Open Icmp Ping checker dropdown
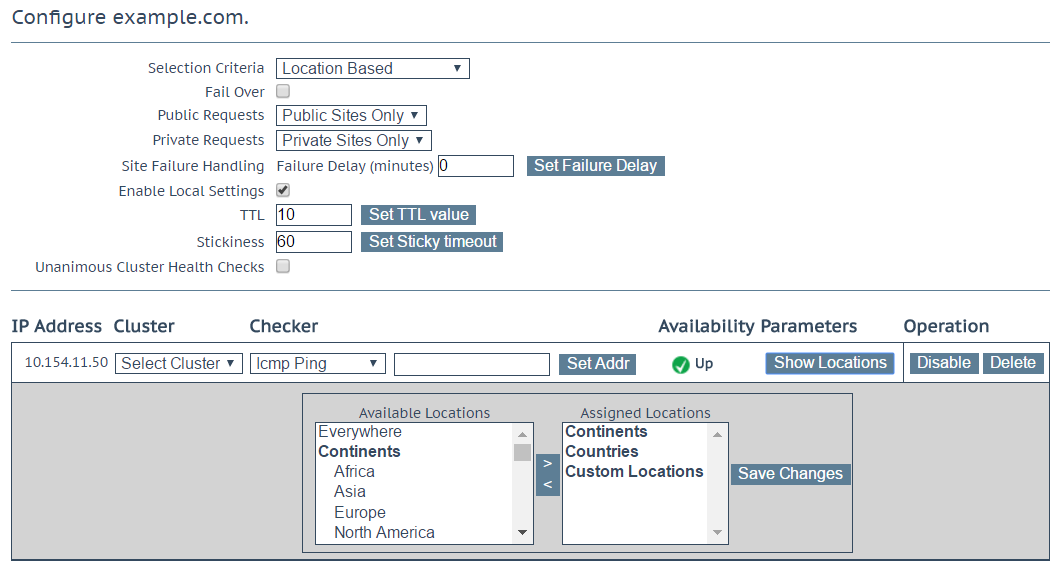Image resolution: width=1064 pixels, height=572 pixels. tap(318, 364)
